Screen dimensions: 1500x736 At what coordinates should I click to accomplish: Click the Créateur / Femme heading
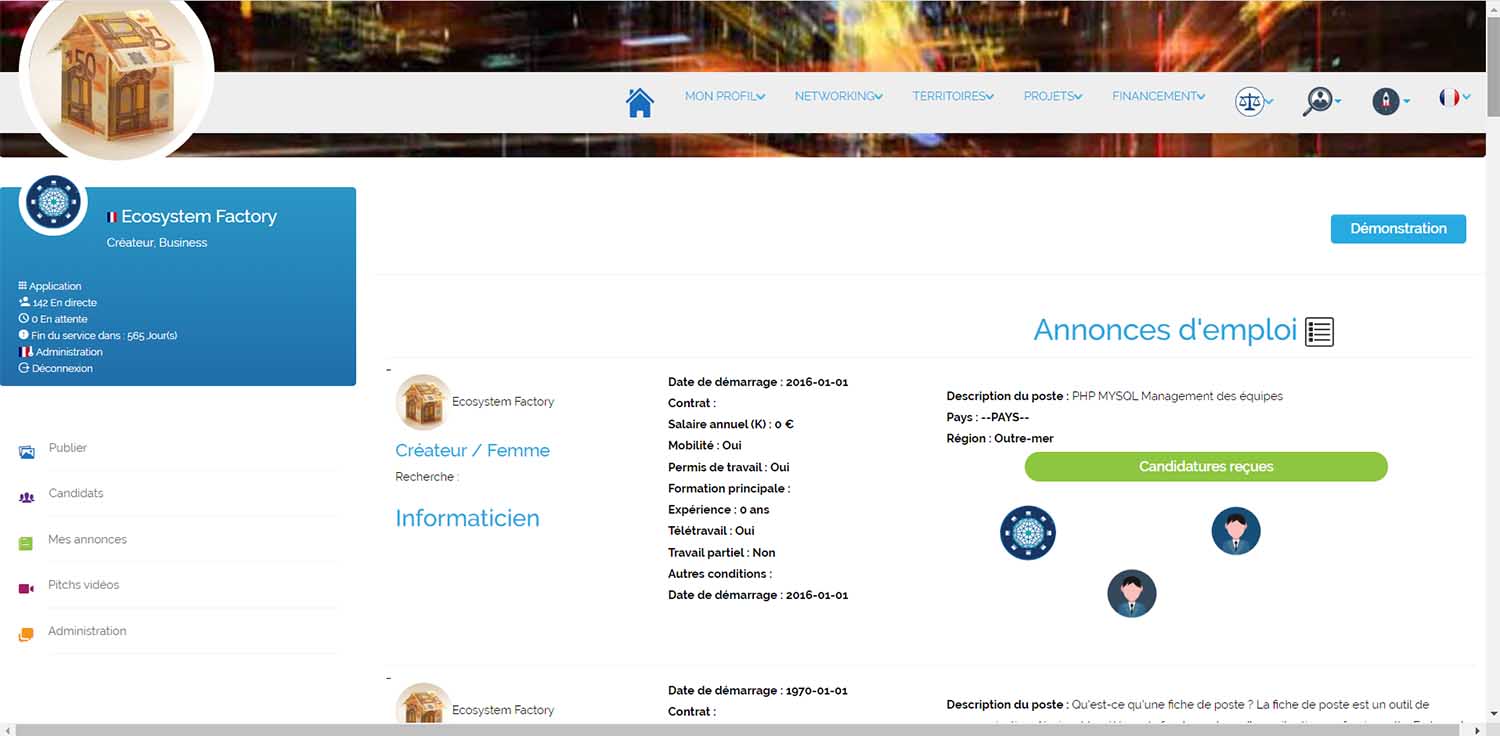[472, 450]
